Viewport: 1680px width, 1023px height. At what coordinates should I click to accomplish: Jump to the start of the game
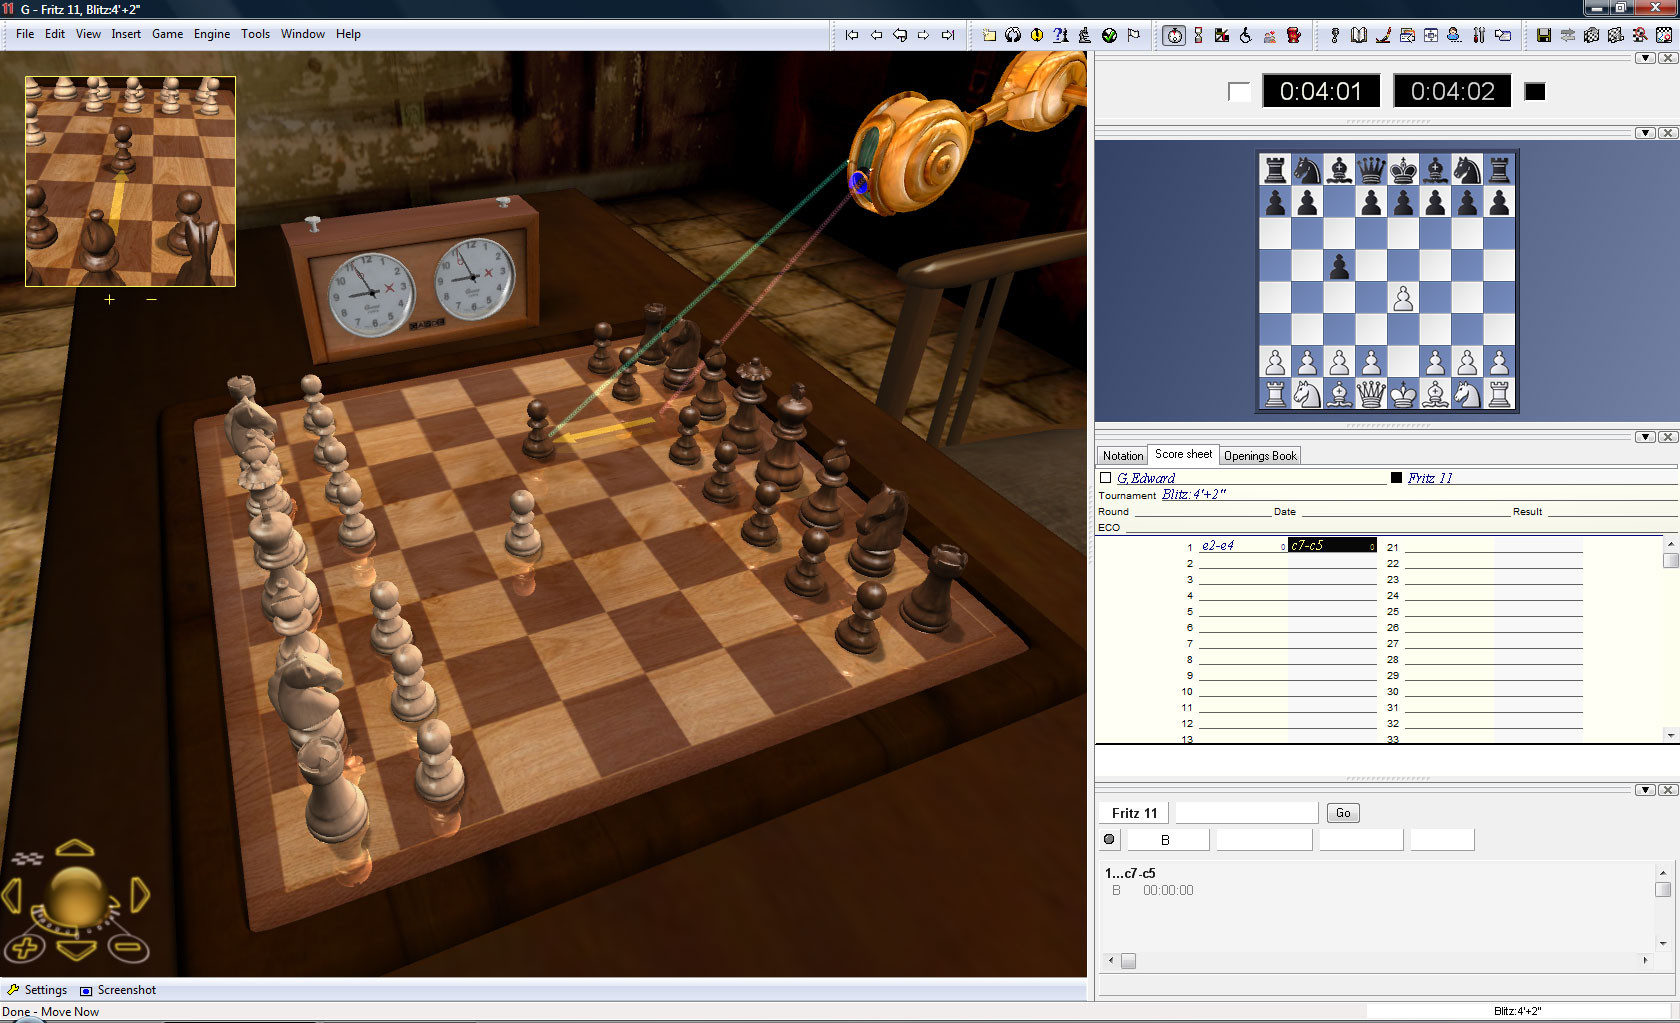852,35
